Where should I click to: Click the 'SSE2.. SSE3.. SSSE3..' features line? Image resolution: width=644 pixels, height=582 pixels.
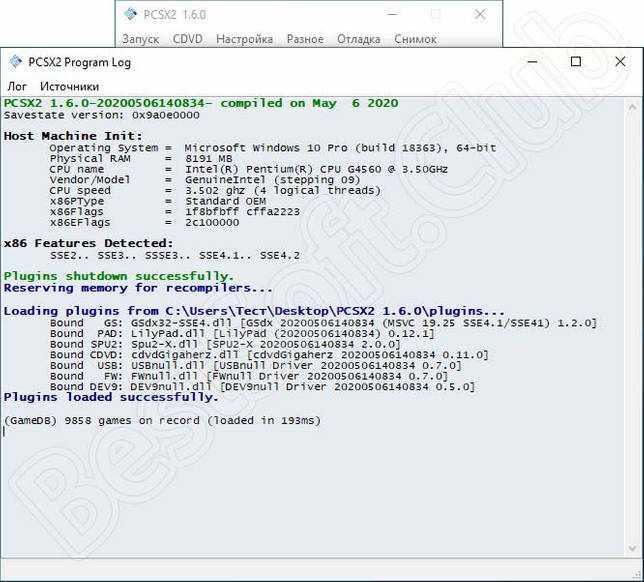175,255
